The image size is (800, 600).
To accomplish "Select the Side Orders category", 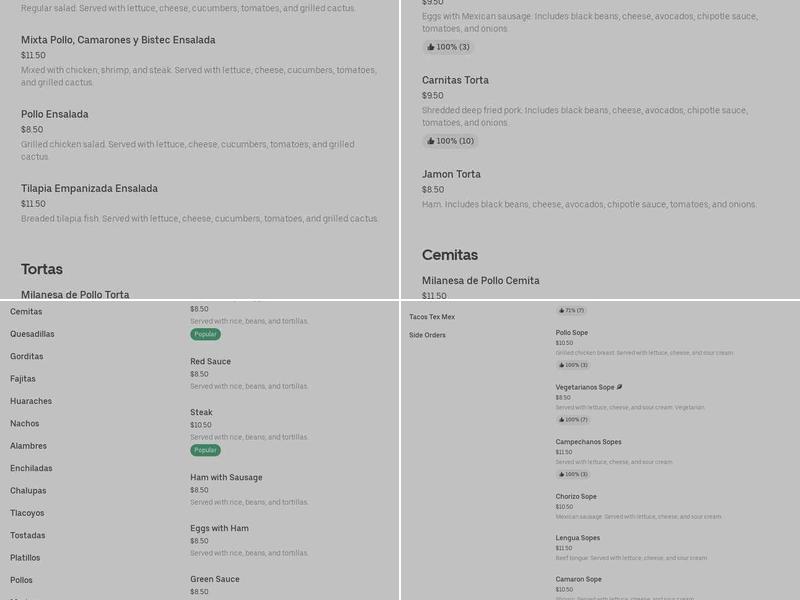I will point(427,335).
